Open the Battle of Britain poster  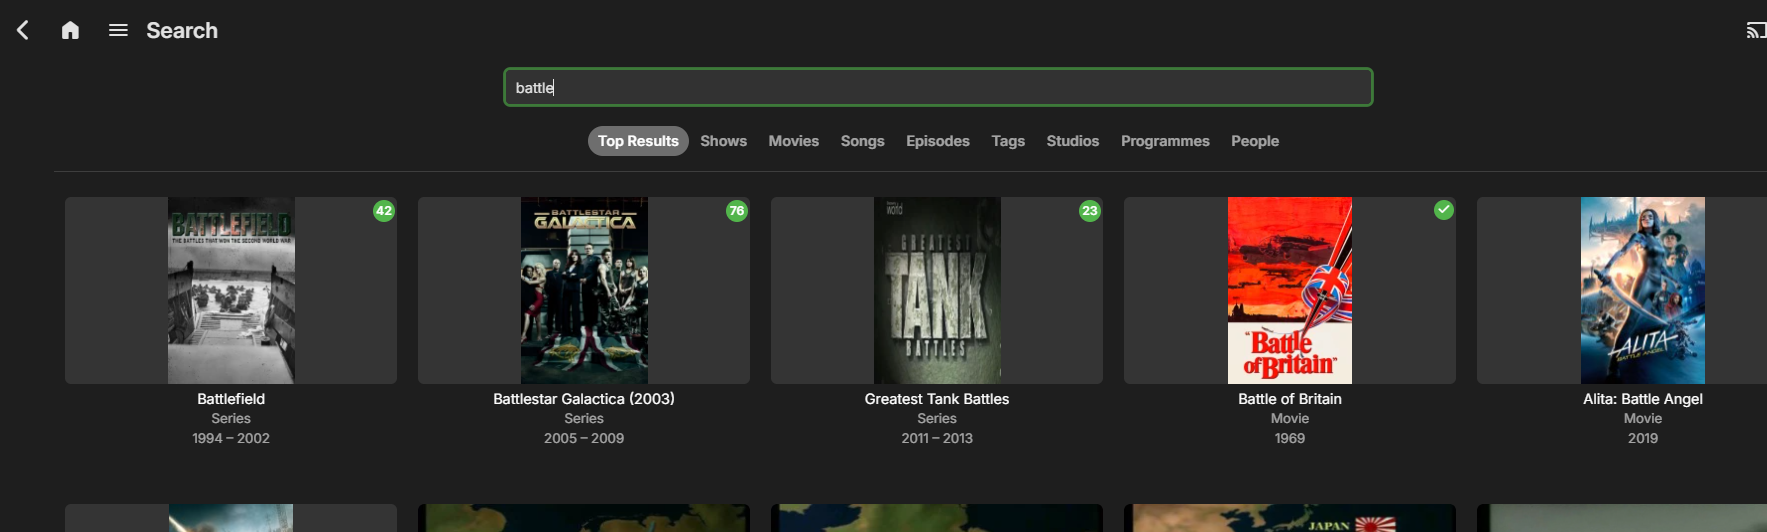click(x=1290, y=290)
